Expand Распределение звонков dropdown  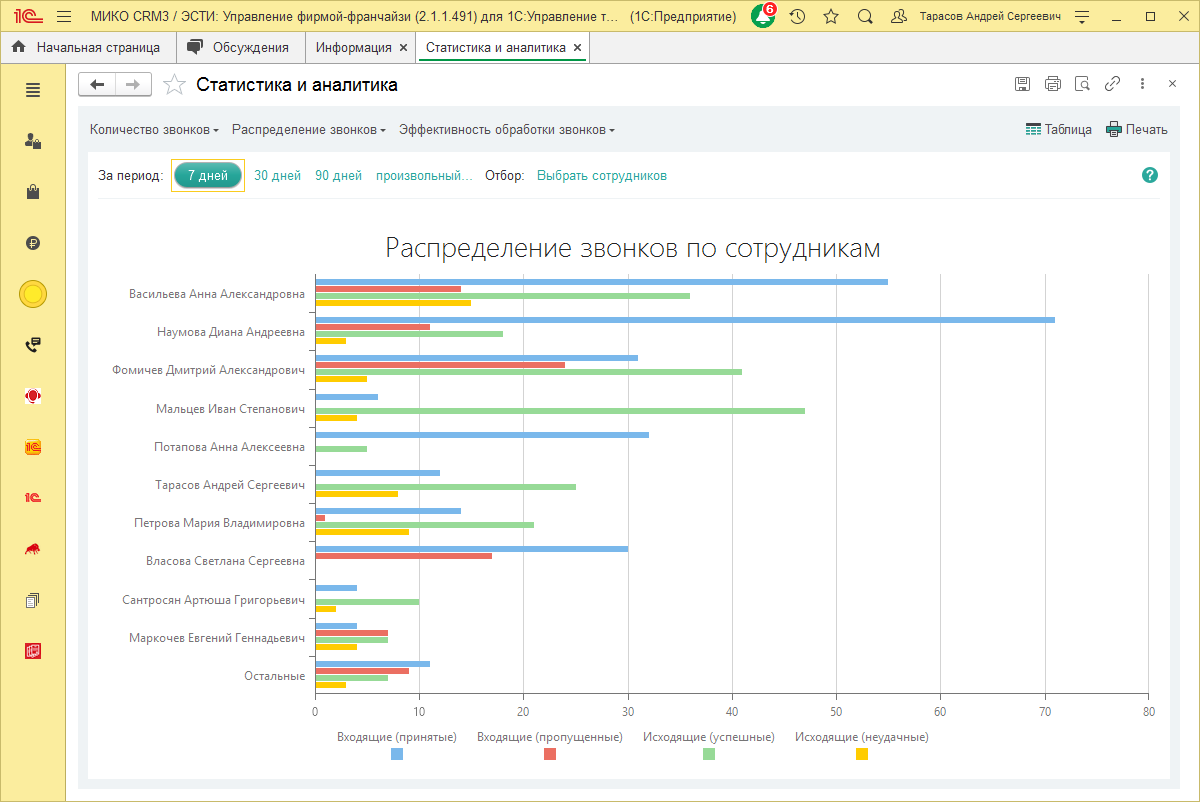click(x=309, y=130)
